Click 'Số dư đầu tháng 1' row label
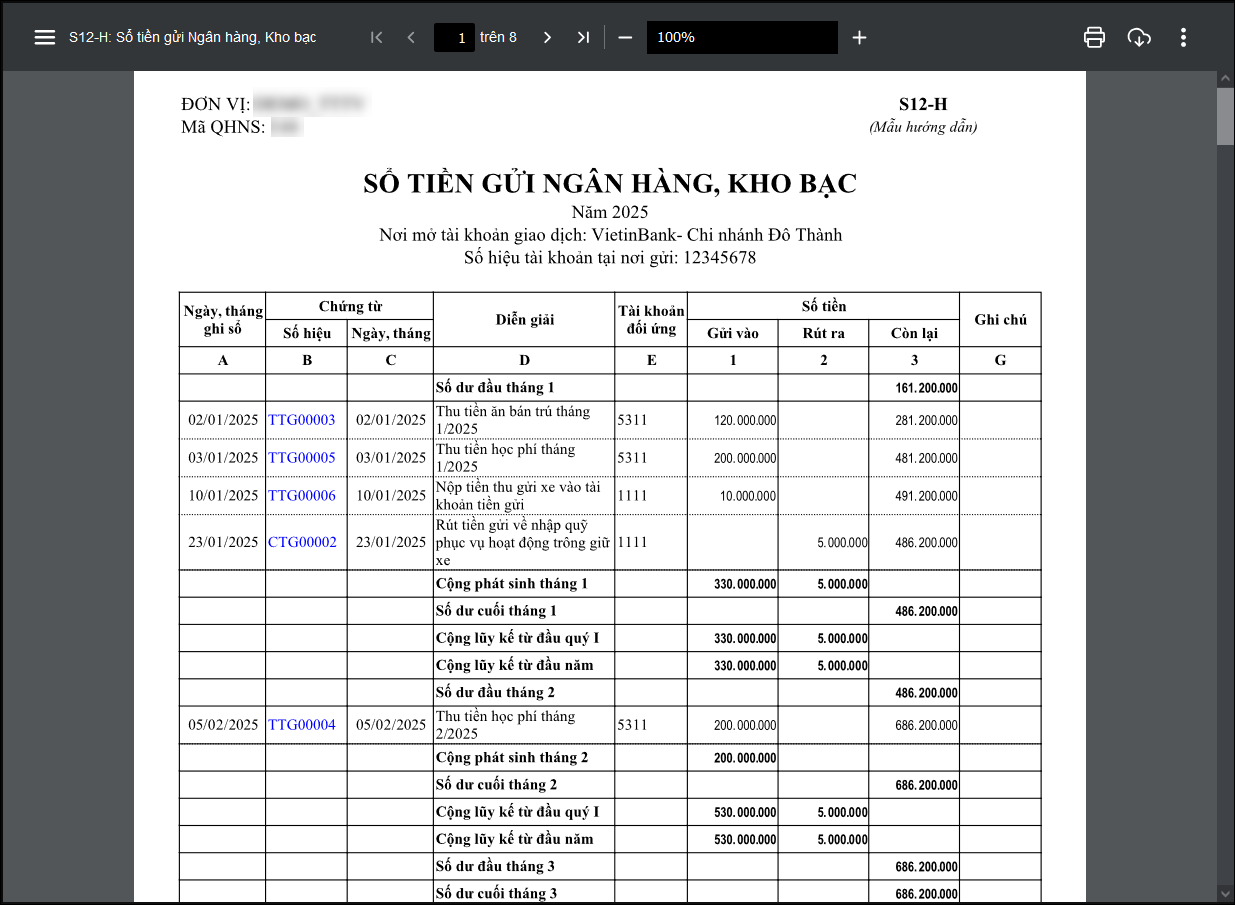 pos(495,388)
